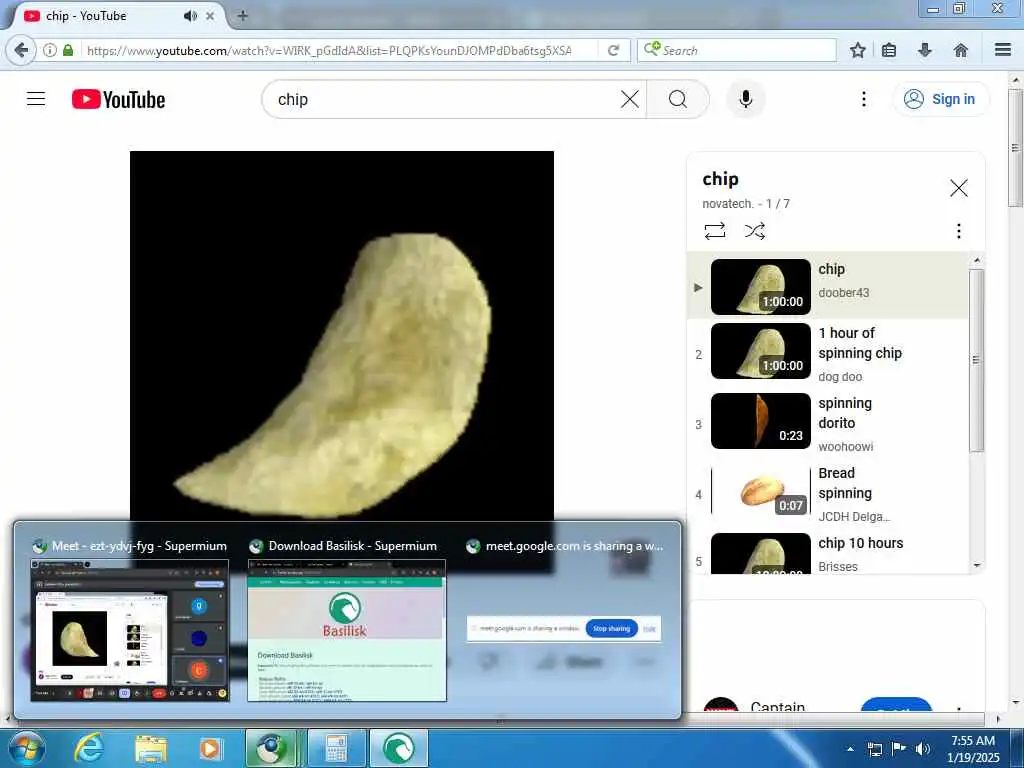The width and height of the screenshot is (1024, 768).
Task: Open the system tray volume speaker icon
Action: pos(922,749)
